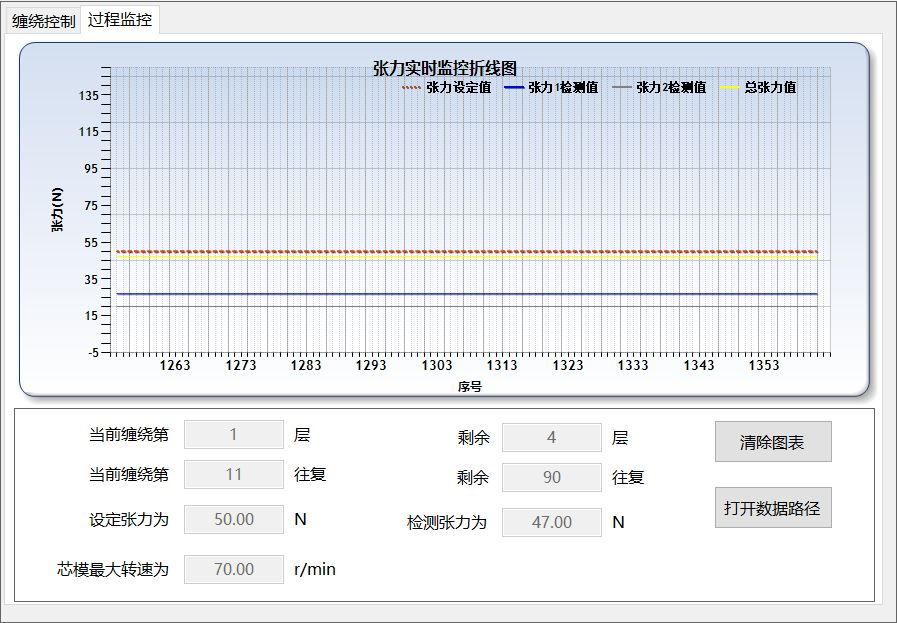
Task: Click the 张力1检测值 legend label
Action: click(x=563, y=88)
